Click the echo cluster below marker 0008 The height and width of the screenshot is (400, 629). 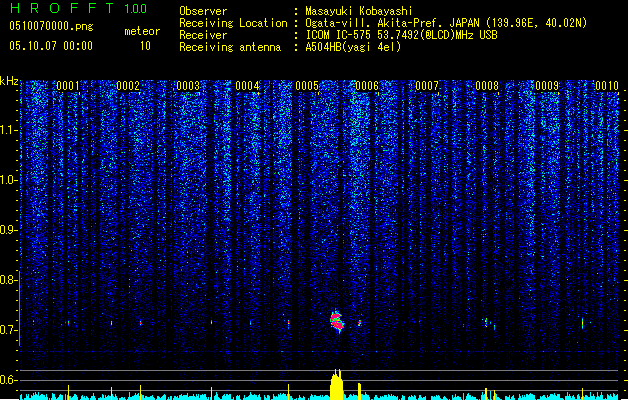tap(488, 323)
